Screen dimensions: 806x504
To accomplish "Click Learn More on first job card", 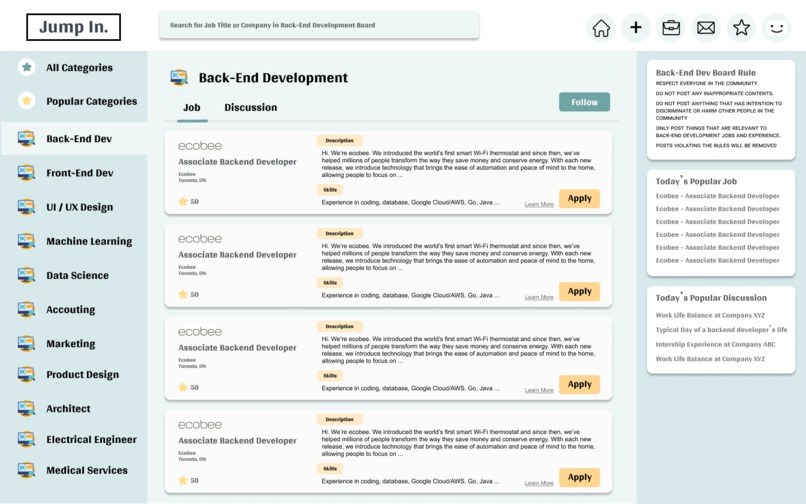I will tap(539, 204).
